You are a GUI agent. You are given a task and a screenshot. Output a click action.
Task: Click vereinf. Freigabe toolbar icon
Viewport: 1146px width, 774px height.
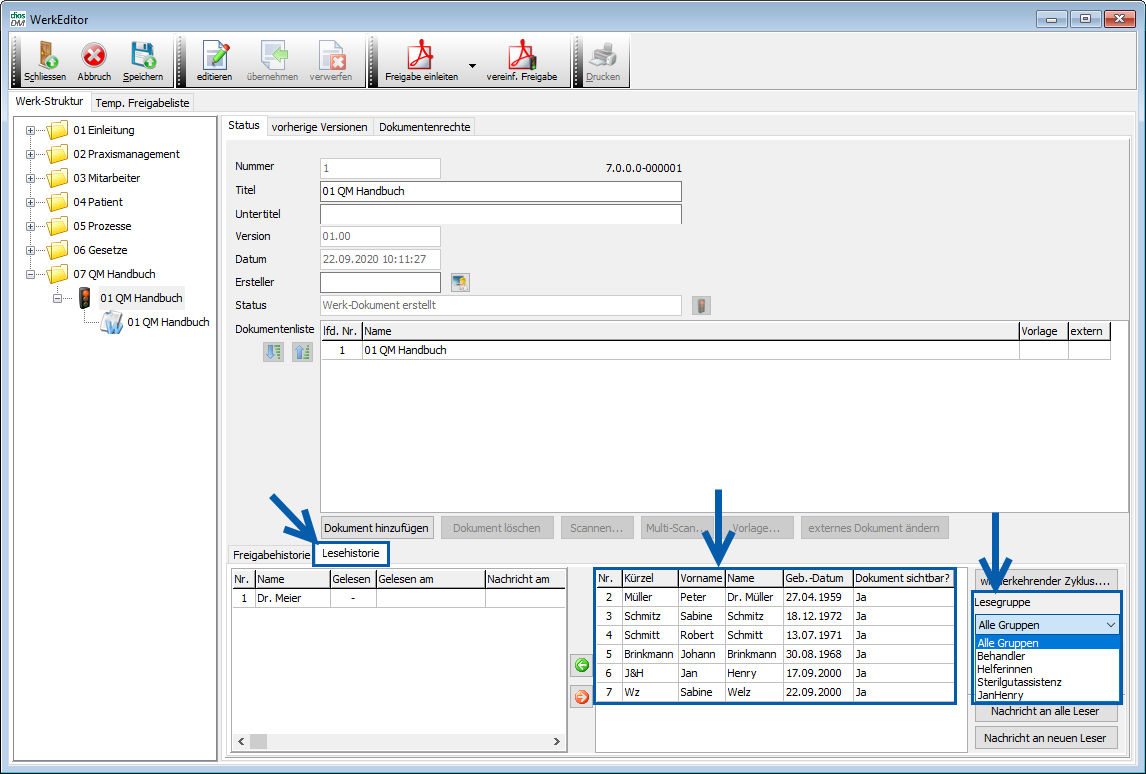(x=521, y=56)
